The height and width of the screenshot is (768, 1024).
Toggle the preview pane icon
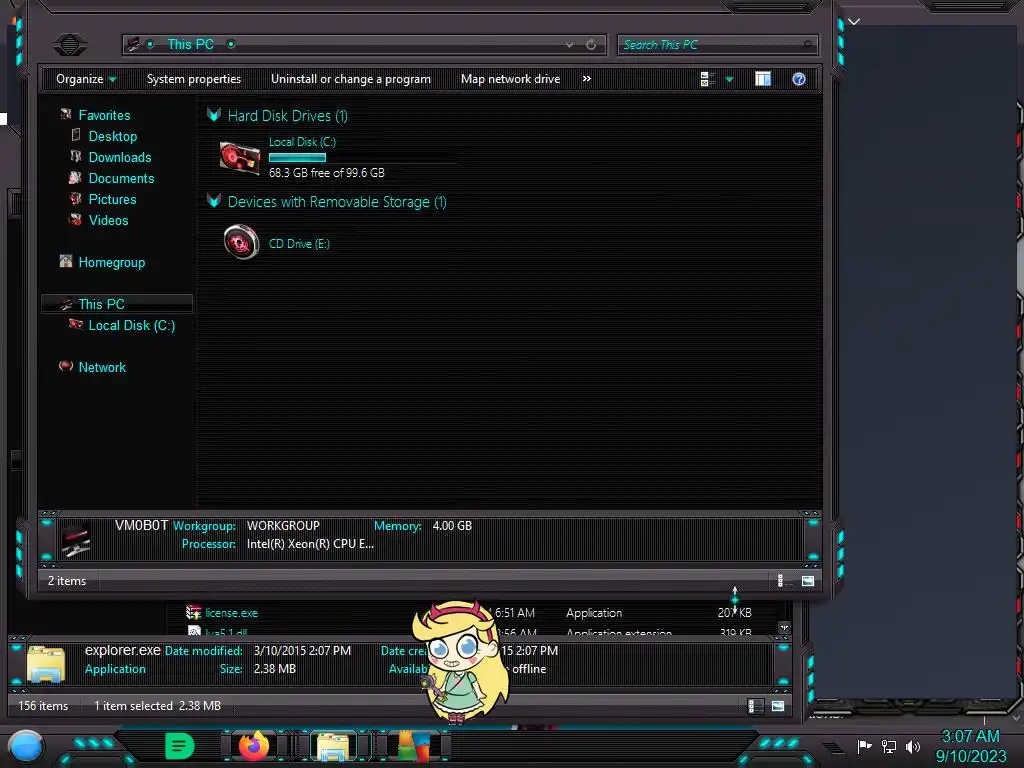(x=763, y=79)
